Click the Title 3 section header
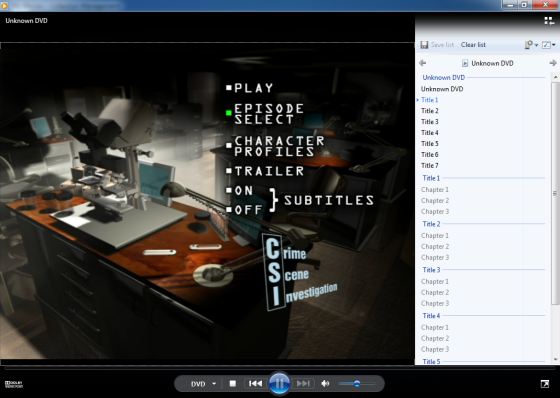This screenshot has height=398, width=560. tap(431, 270)
